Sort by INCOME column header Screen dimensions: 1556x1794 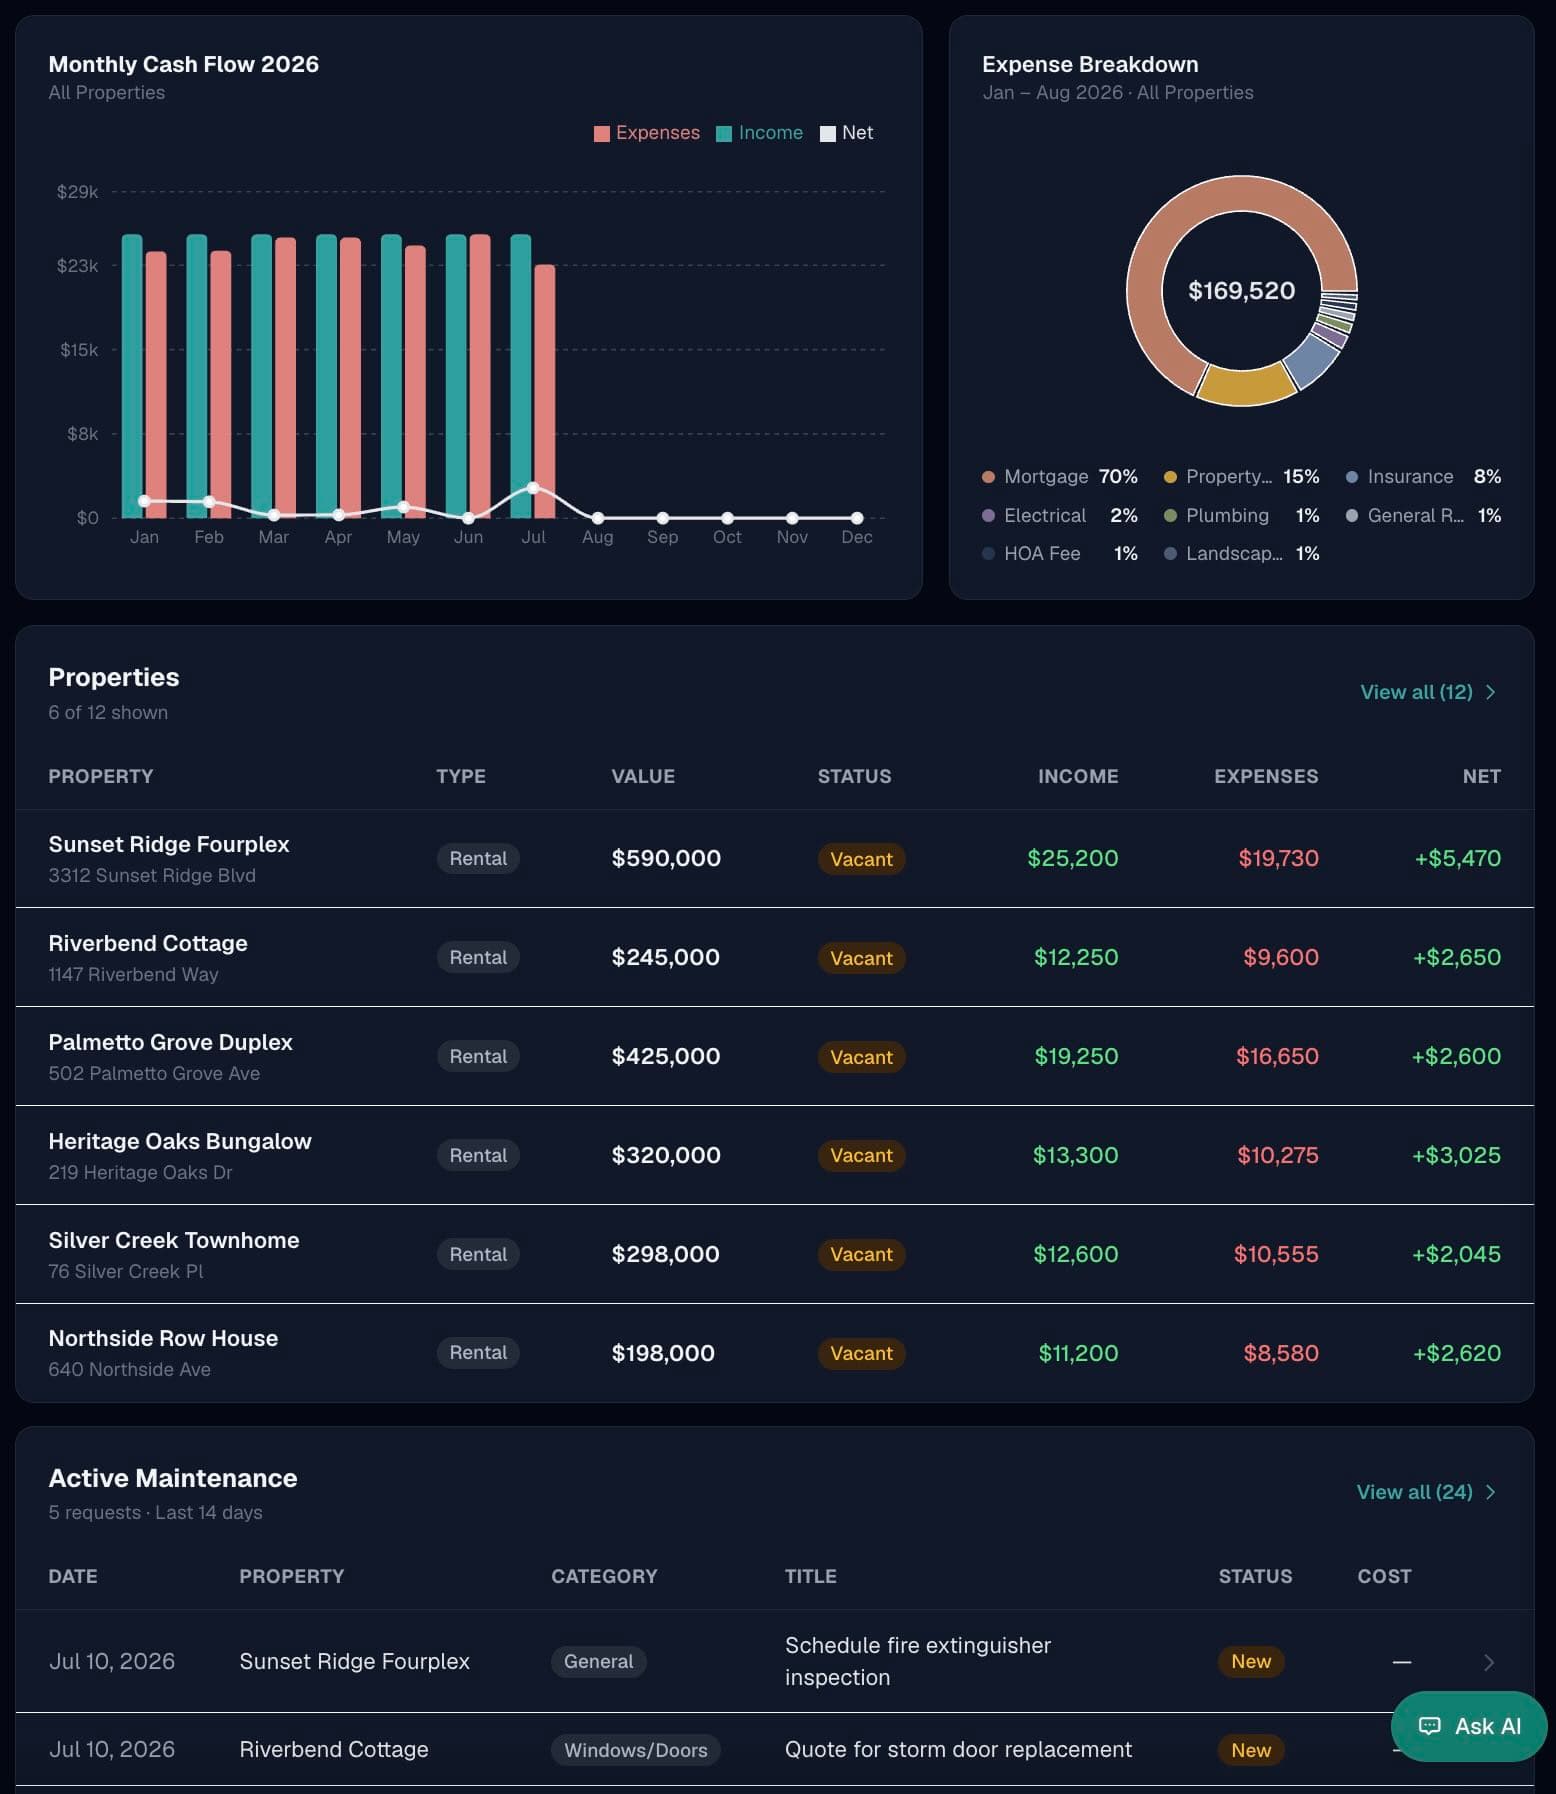(x=1078, y=776)
